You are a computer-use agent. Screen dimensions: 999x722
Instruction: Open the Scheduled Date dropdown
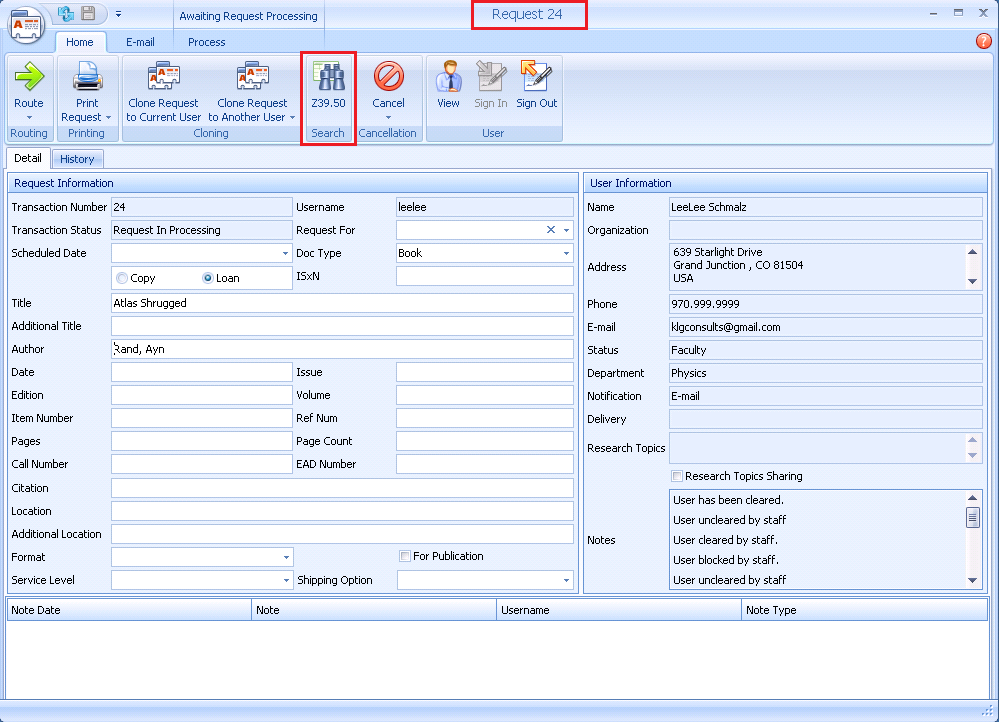tap(286, 254)
